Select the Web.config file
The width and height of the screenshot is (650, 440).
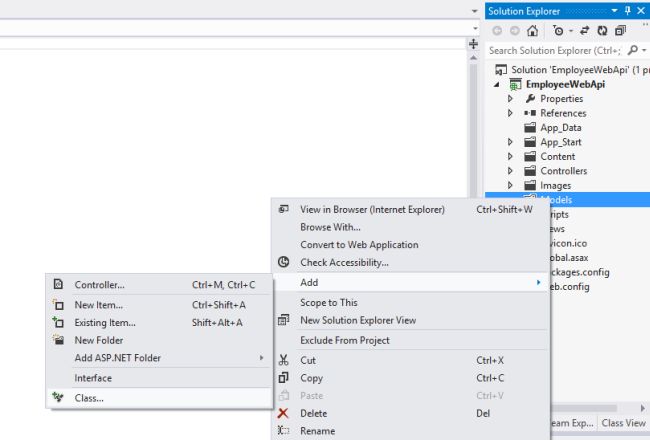[x=570, y=287]
